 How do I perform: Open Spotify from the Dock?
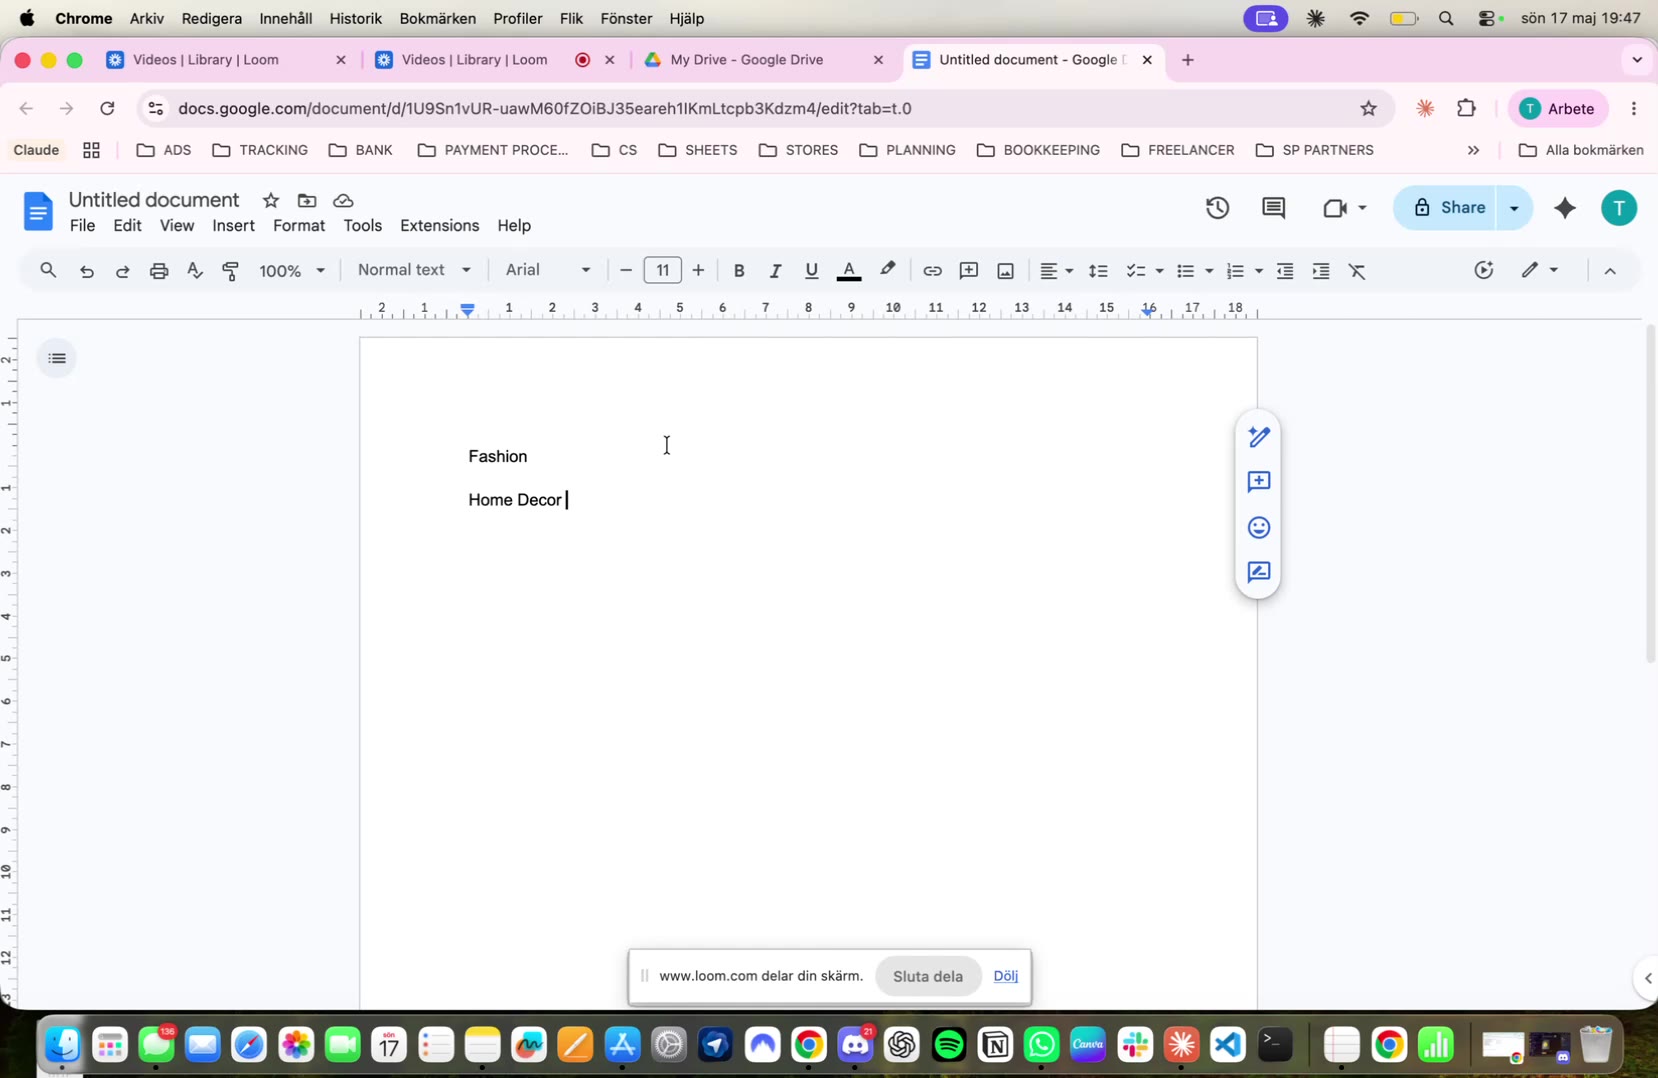[949, 1045]
